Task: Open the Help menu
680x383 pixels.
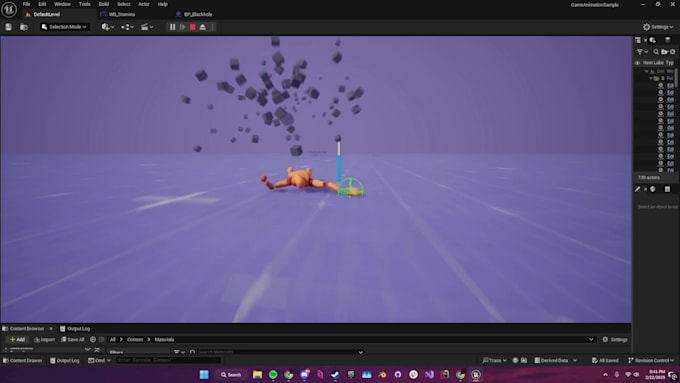Action: pyautogui.click(x=163, y=4)
